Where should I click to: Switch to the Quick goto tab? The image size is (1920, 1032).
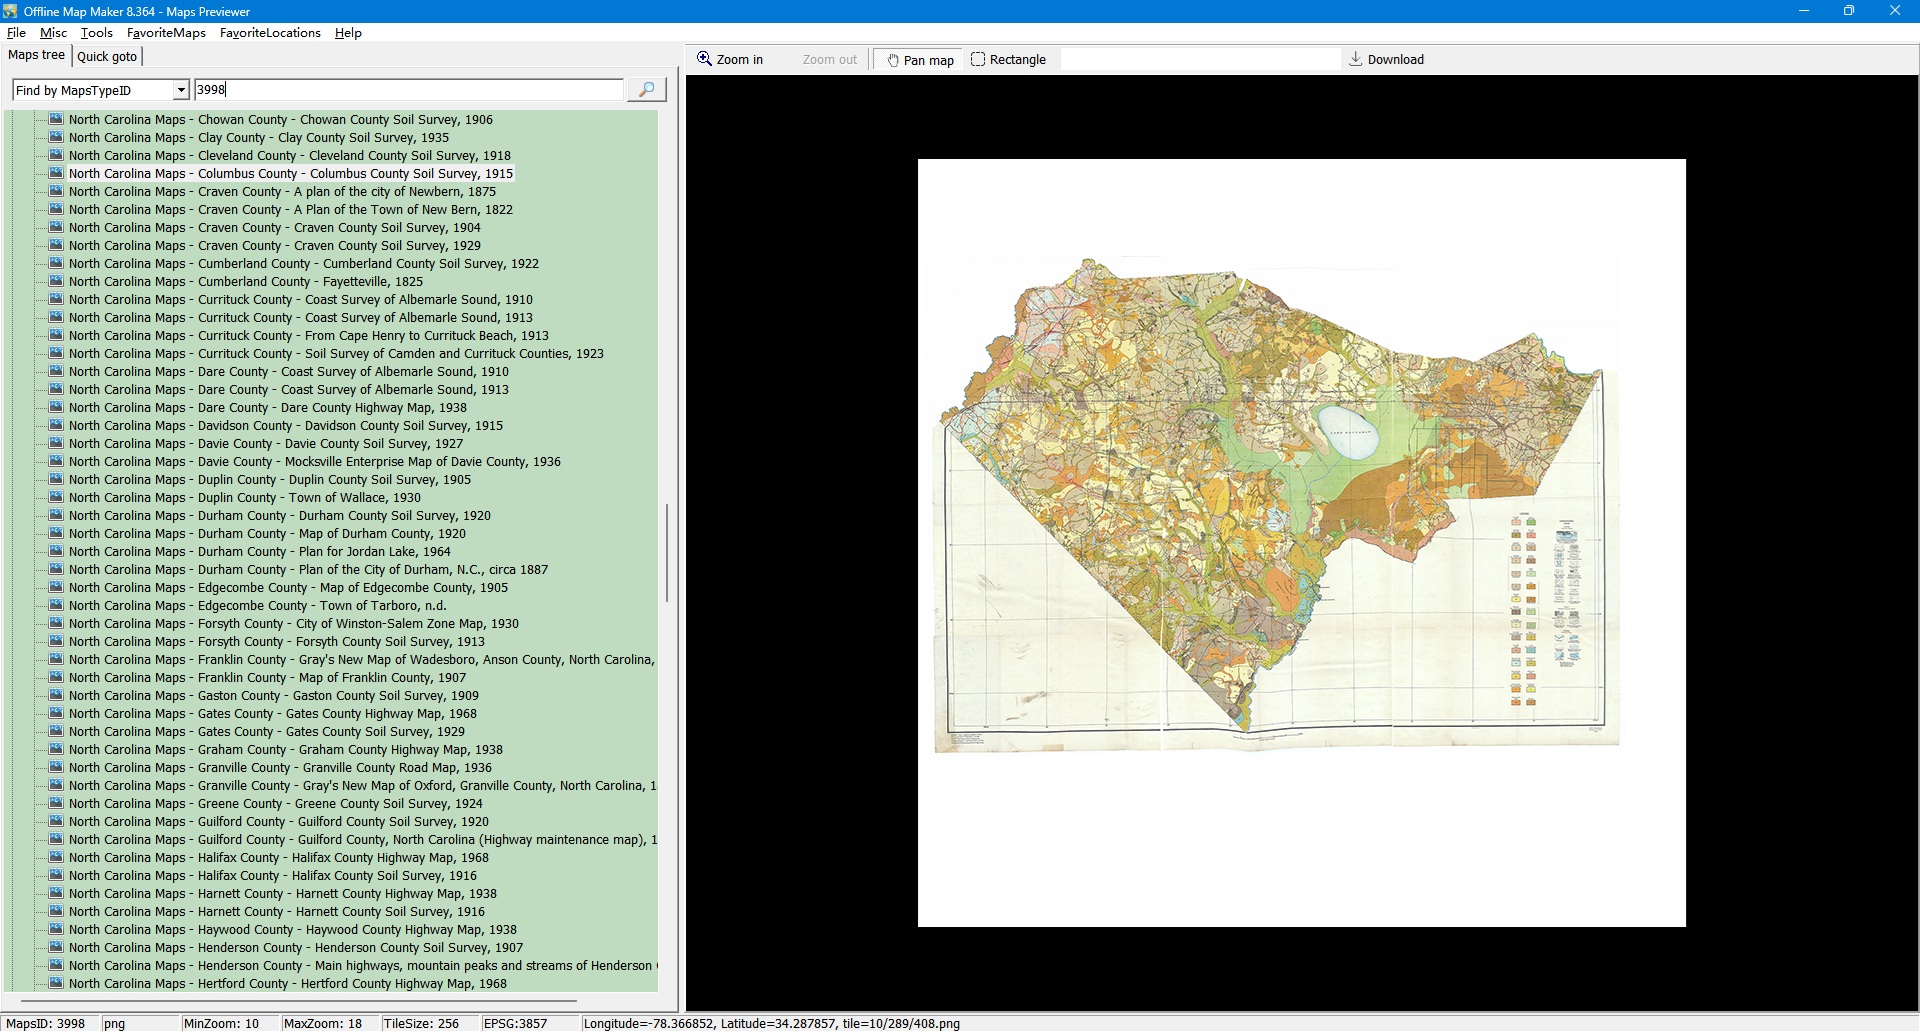(107, 57)
